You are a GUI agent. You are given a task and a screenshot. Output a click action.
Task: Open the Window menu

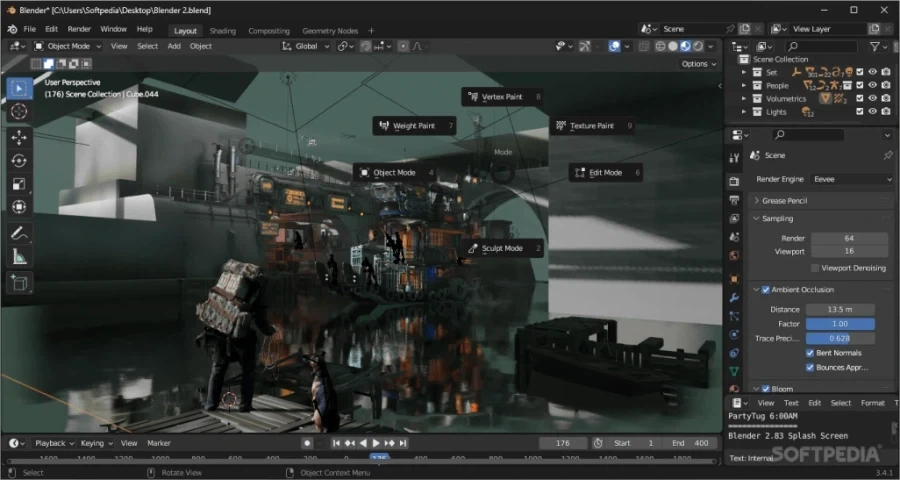(x=113, y=29)
